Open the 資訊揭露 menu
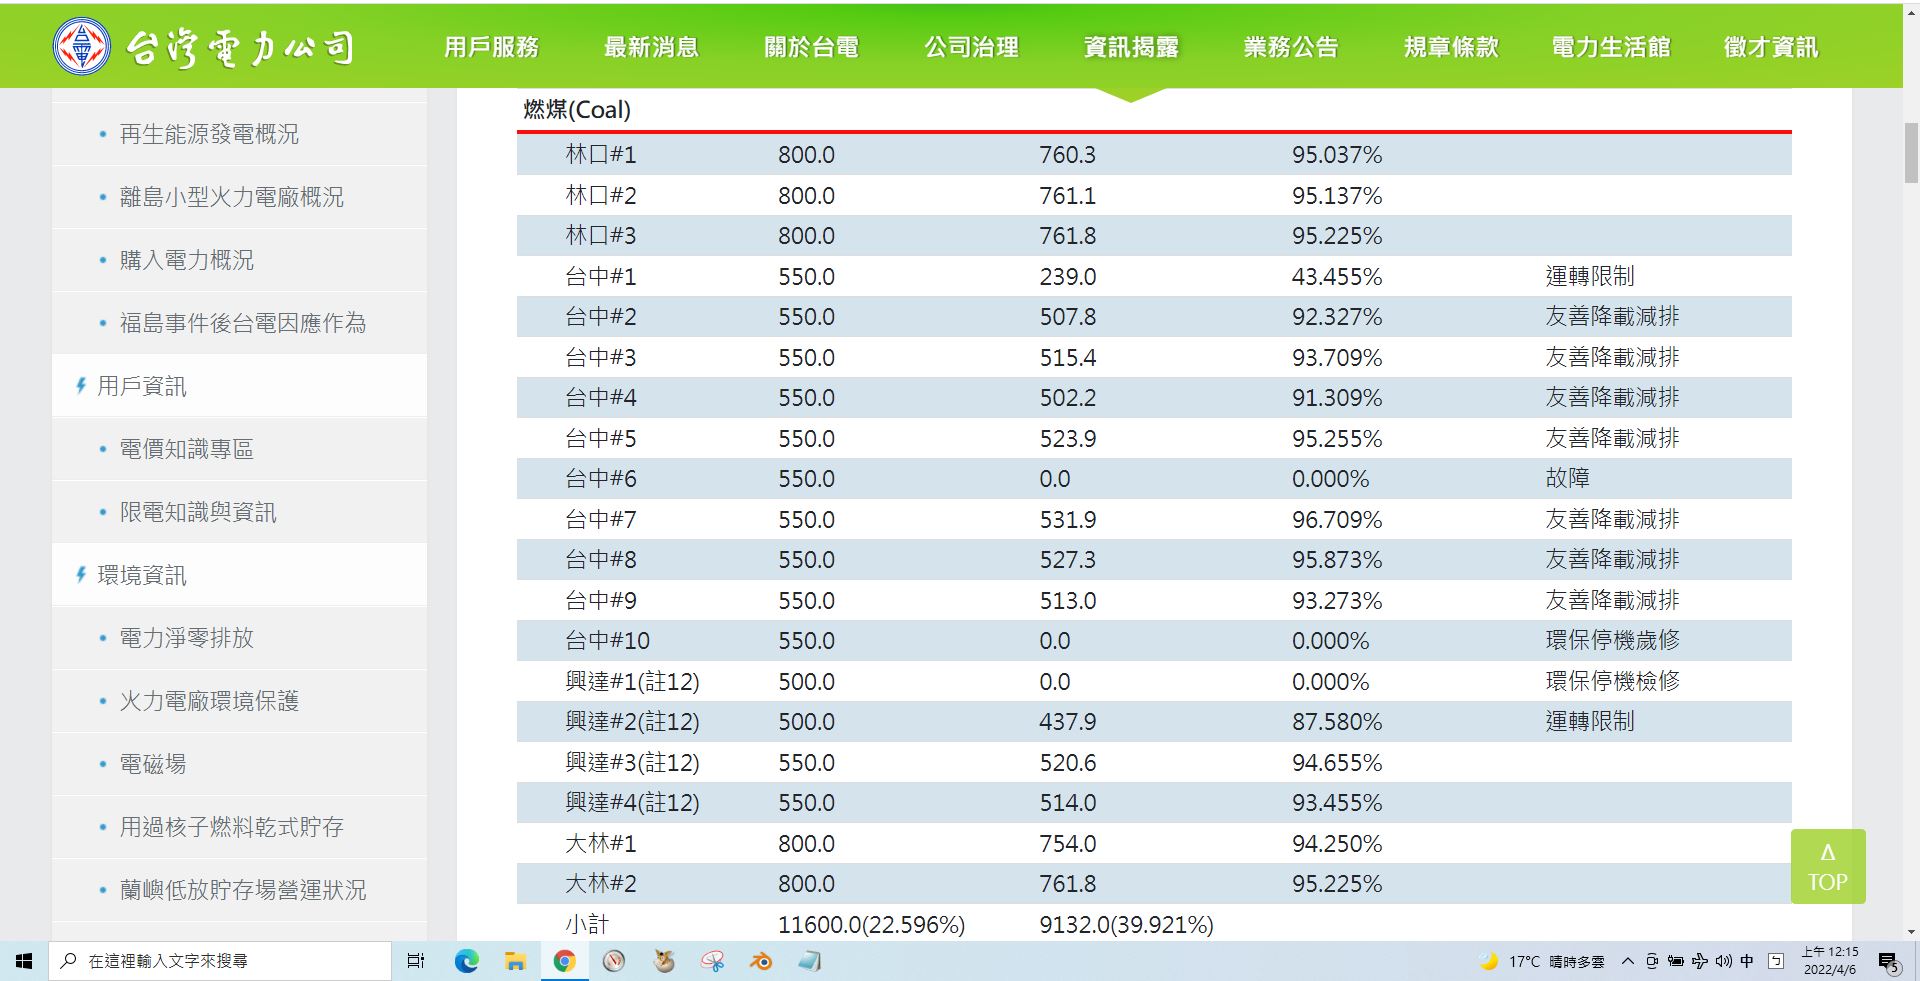Image resolution: width=1920 pixels, height=981 pixels. [1131, 47]
